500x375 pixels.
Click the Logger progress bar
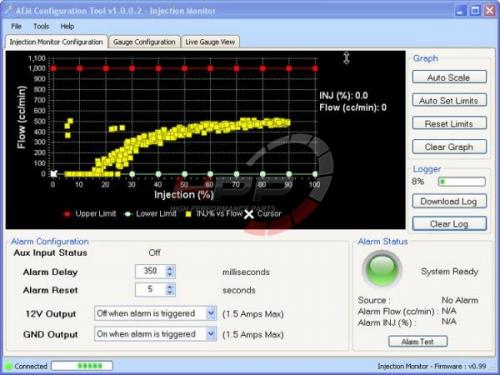462,182
